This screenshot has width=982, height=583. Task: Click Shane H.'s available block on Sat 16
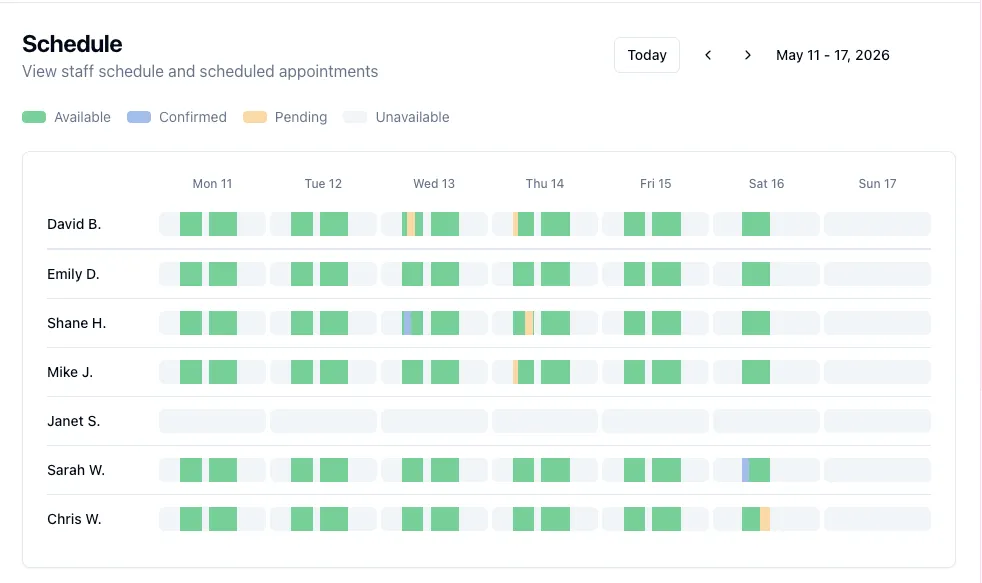tap(756, 323)
